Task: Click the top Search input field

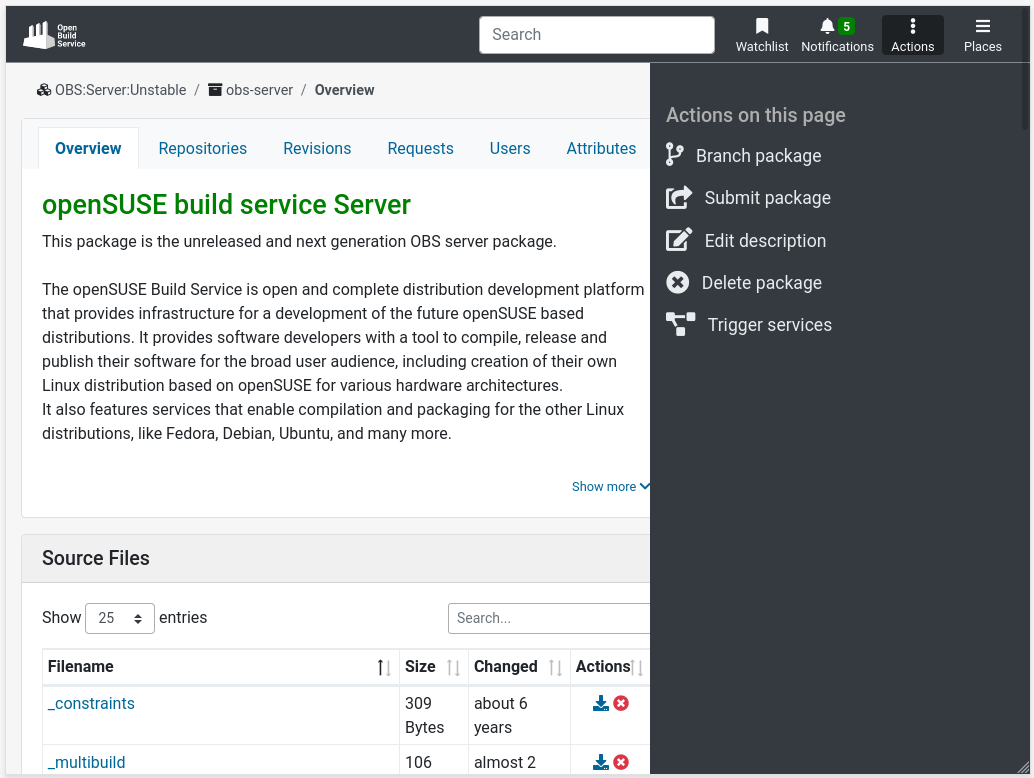Action: [596, 35]
